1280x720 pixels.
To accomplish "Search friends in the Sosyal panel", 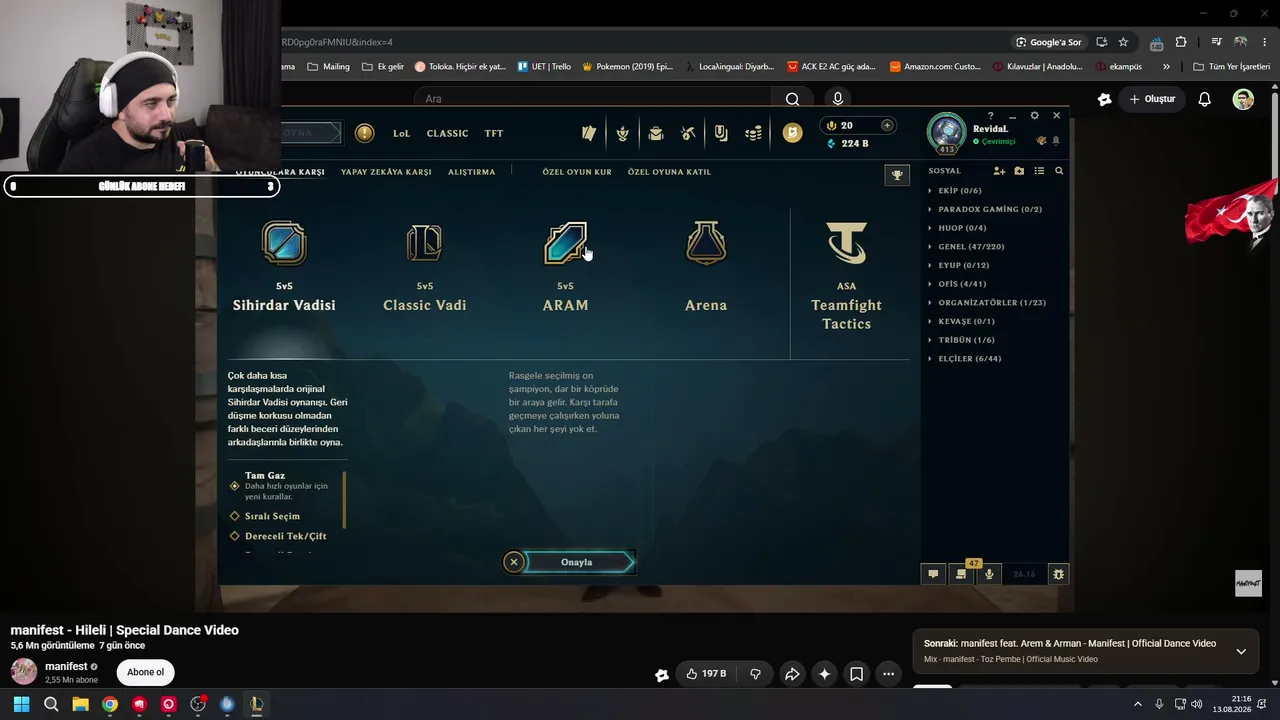I will click(1059, 171).
